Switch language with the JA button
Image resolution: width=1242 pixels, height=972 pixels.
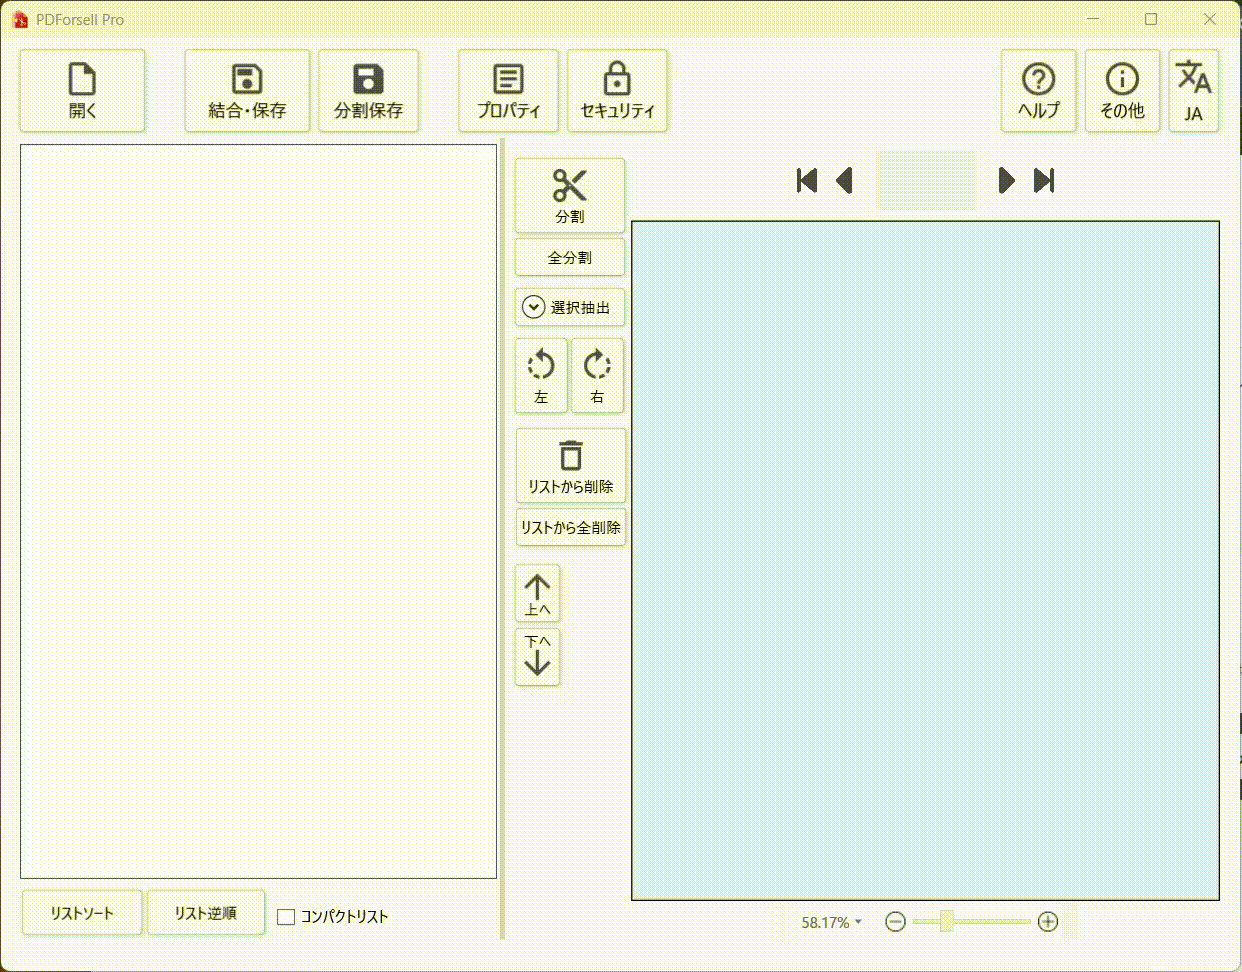(x=1193, y=90)
